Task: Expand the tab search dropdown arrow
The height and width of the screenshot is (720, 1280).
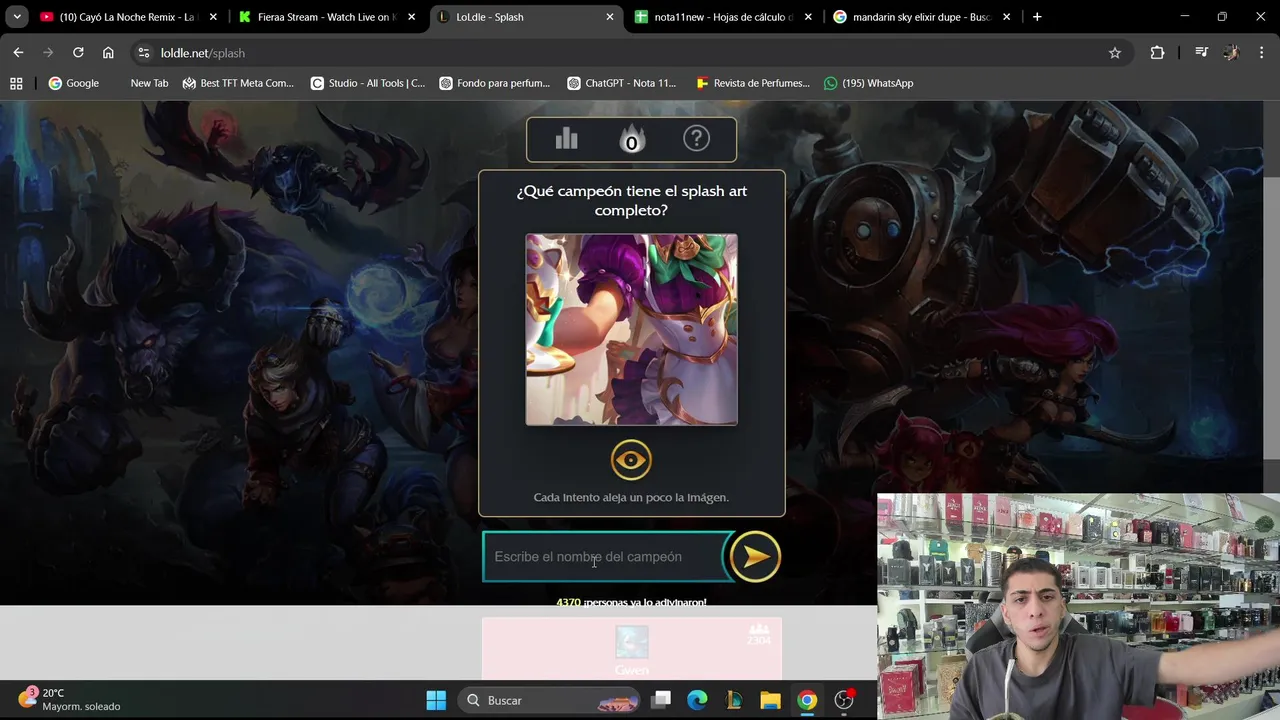Action: coord(17,17)
